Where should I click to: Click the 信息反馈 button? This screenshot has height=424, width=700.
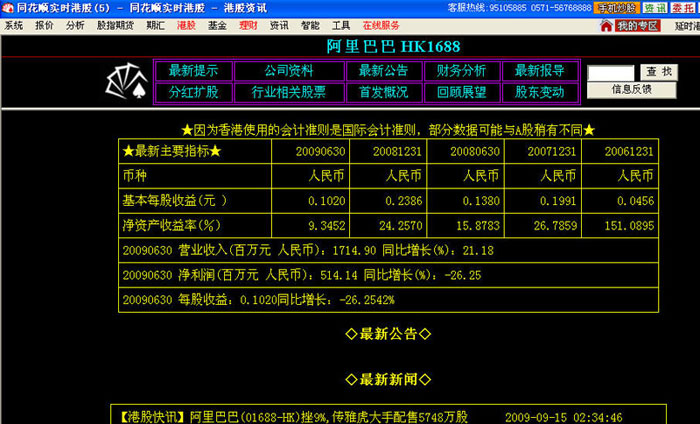pos(631,89)
